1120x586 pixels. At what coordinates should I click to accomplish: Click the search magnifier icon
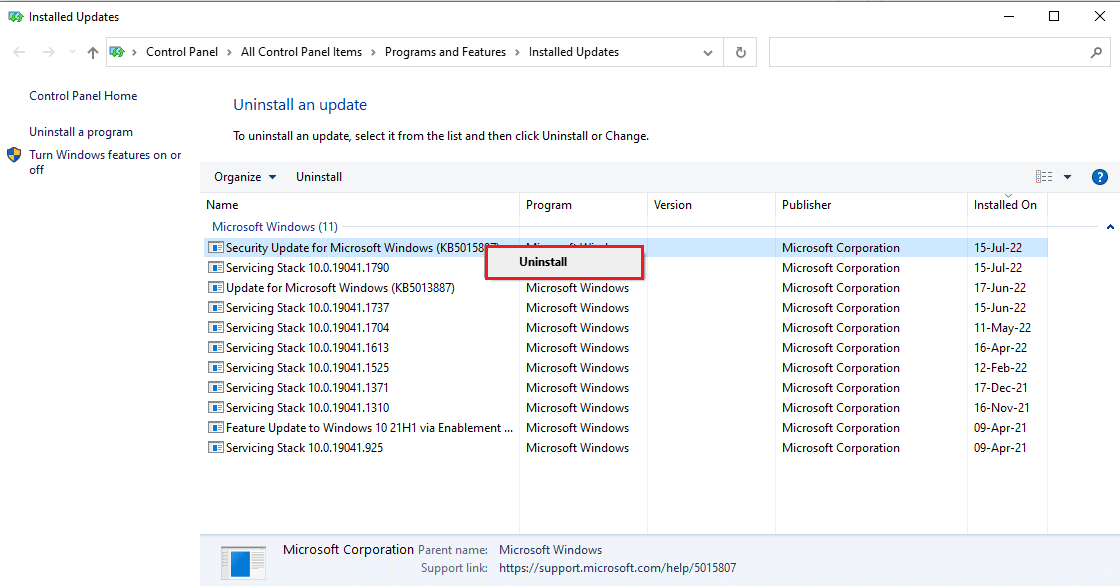point(1096,52)
